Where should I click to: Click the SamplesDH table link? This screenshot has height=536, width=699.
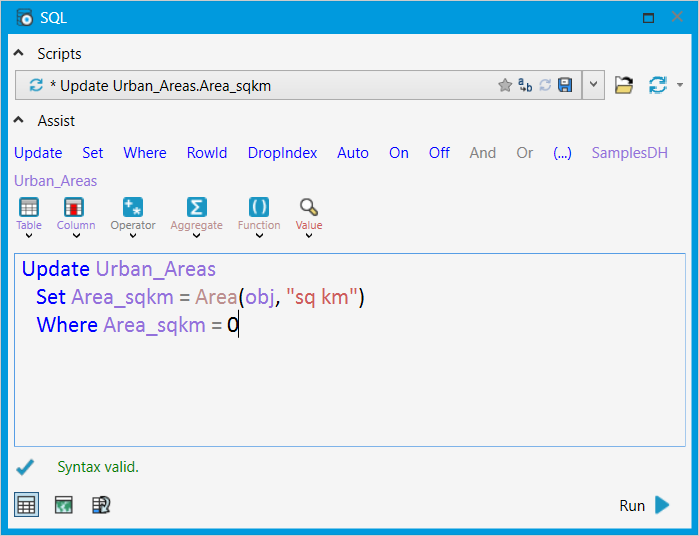point(629,153)
